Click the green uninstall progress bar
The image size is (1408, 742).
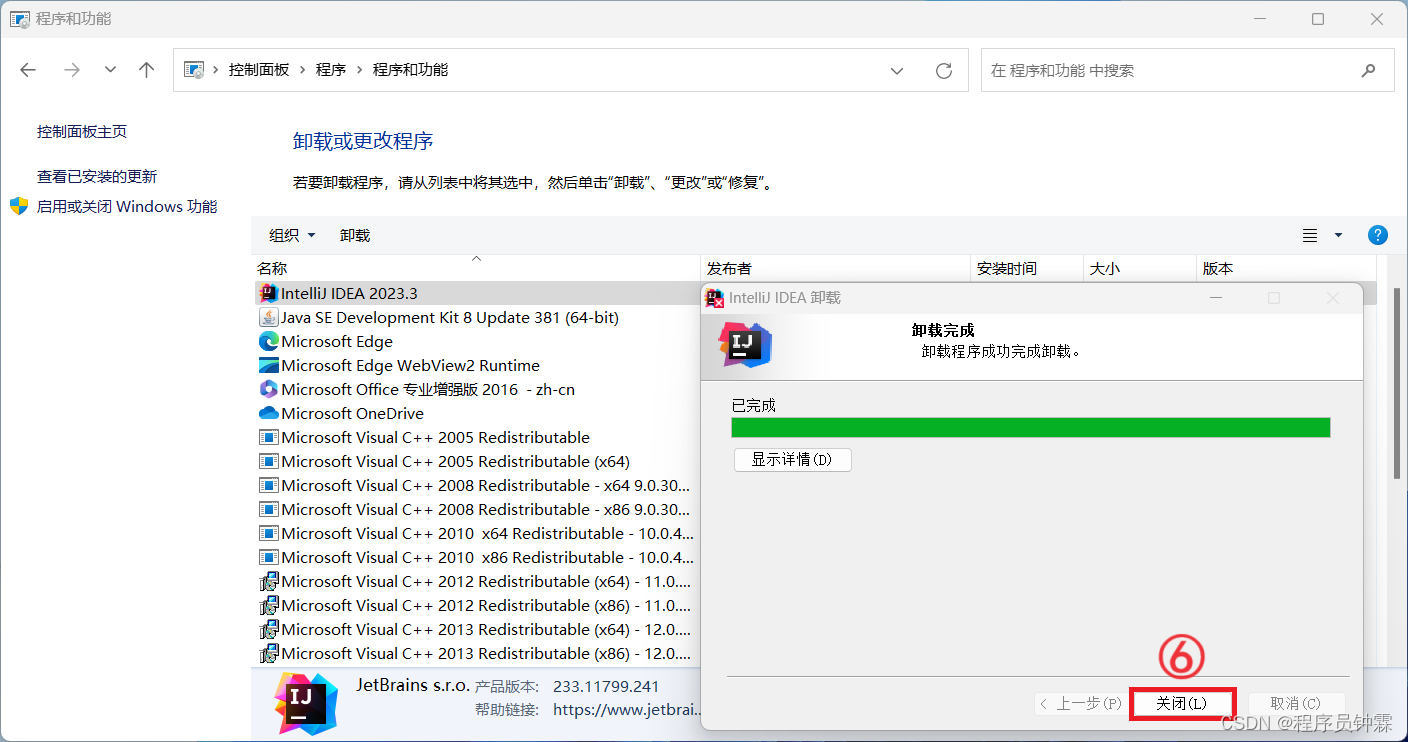point(1030,427)
